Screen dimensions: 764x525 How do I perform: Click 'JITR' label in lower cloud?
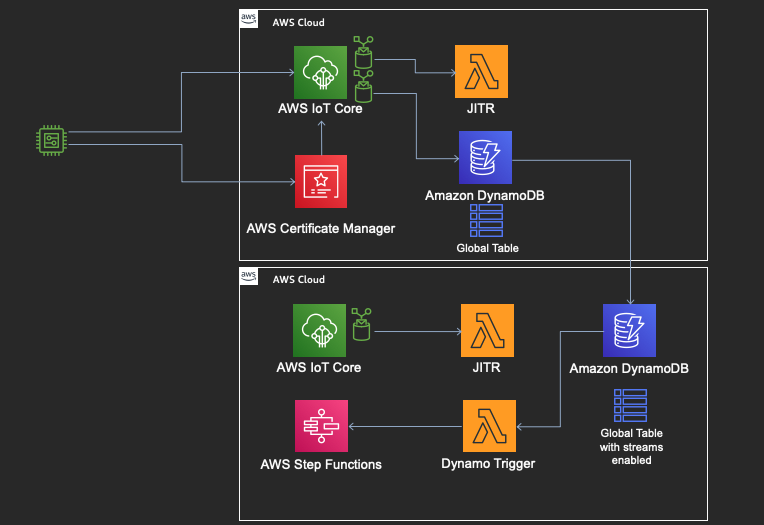click(486, 367)
